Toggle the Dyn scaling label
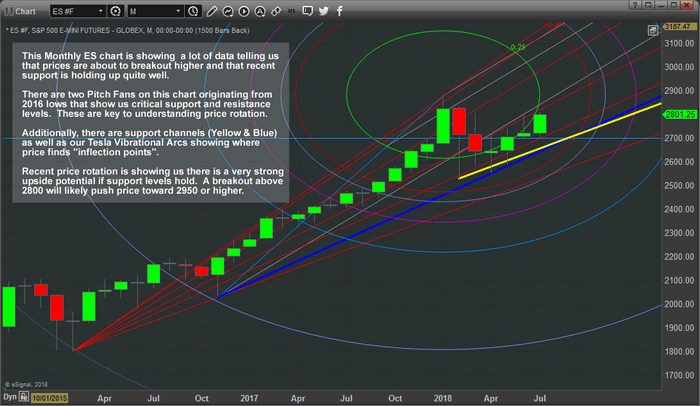The height and width of the screenshot is (406, 700). [x=10, y=397]
